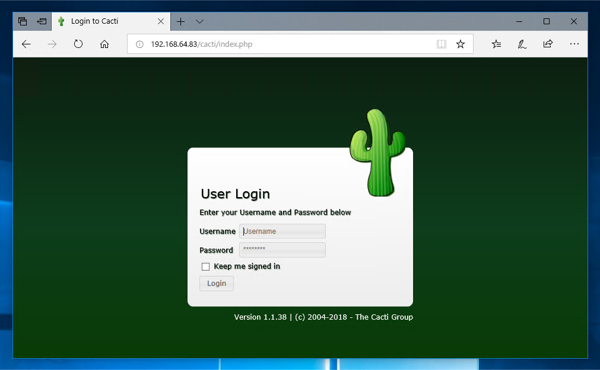
Task: Close the Login to Cacti tab
Action: pyautogui.click(x=161, y=21)
